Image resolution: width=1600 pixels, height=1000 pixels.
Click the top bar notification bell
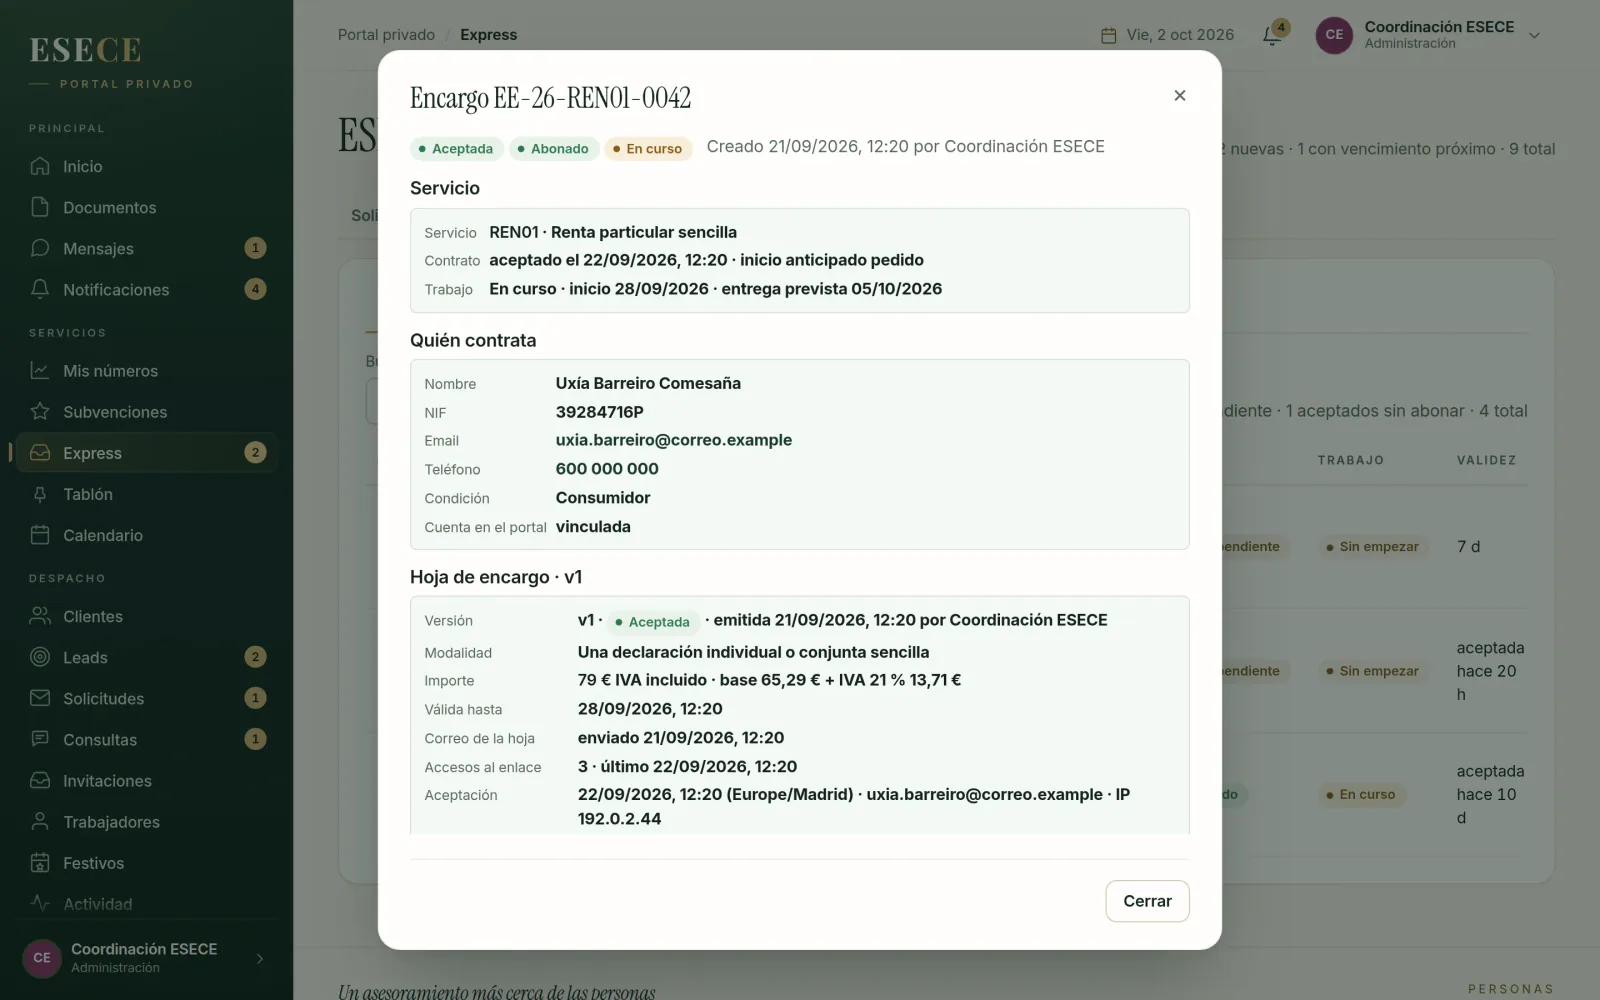[x=1272, y=35]
